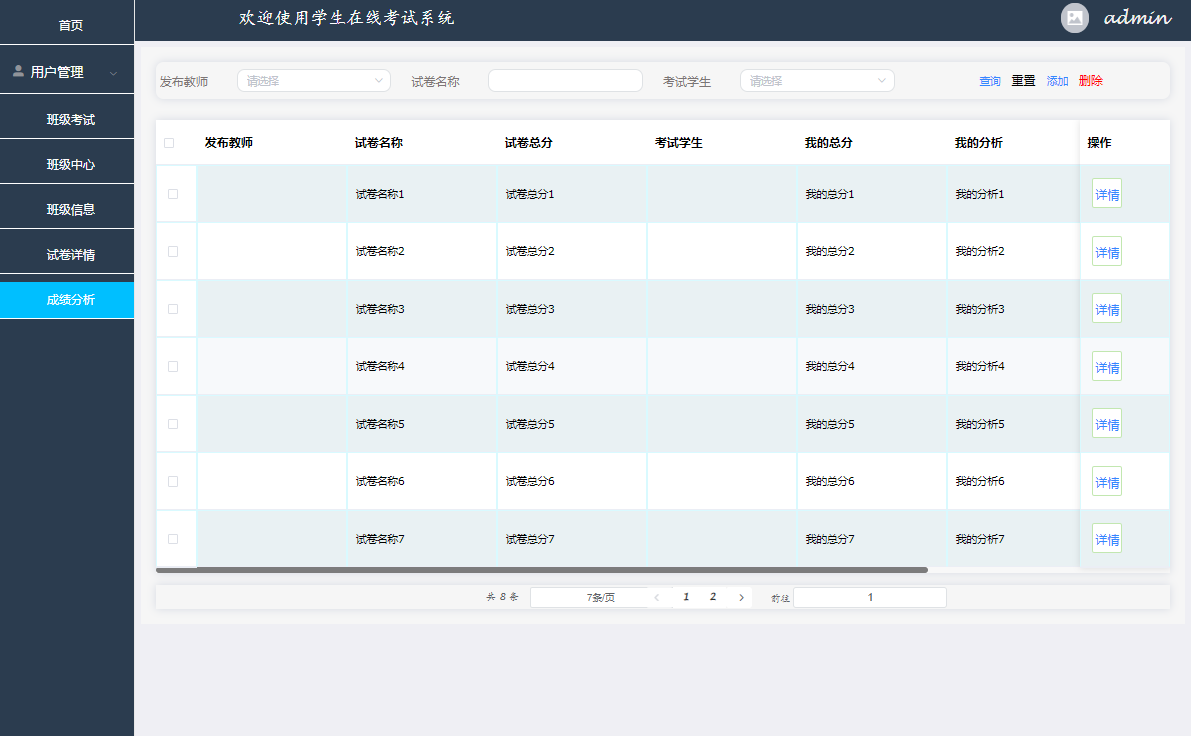Open 详情 for 试卷名称2 row

[1107, 252]
